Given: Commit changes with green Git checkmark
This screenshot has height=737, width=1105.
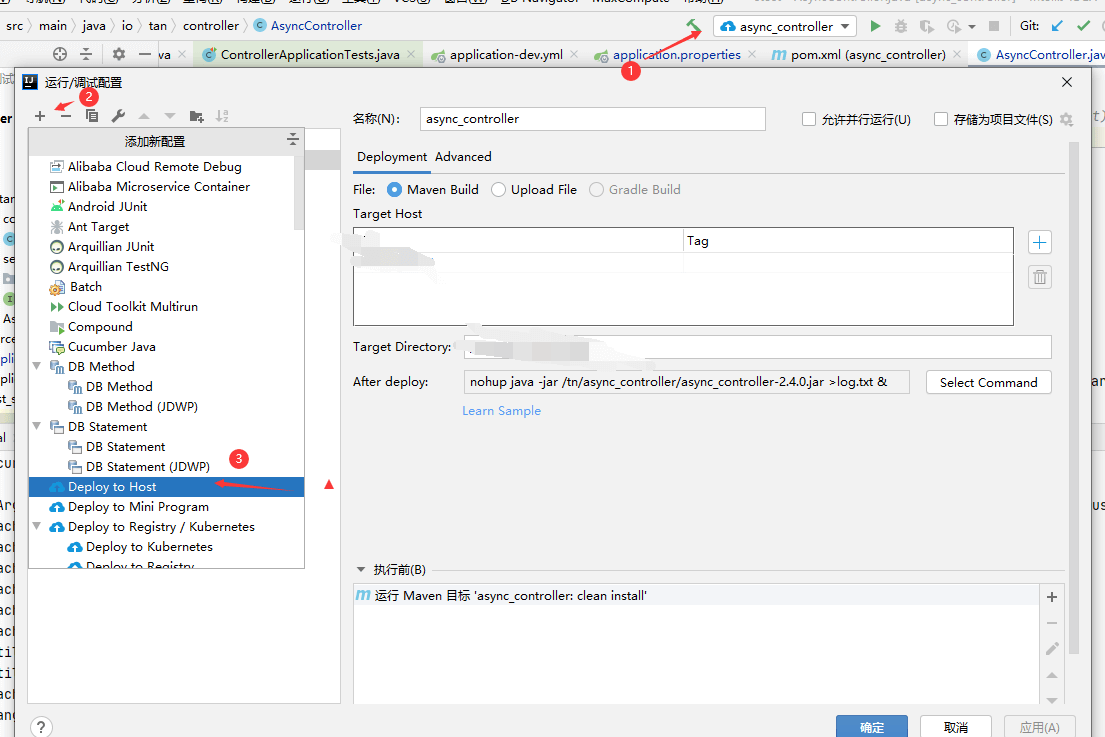Looking at the screenshot, I should point(1084,26).
